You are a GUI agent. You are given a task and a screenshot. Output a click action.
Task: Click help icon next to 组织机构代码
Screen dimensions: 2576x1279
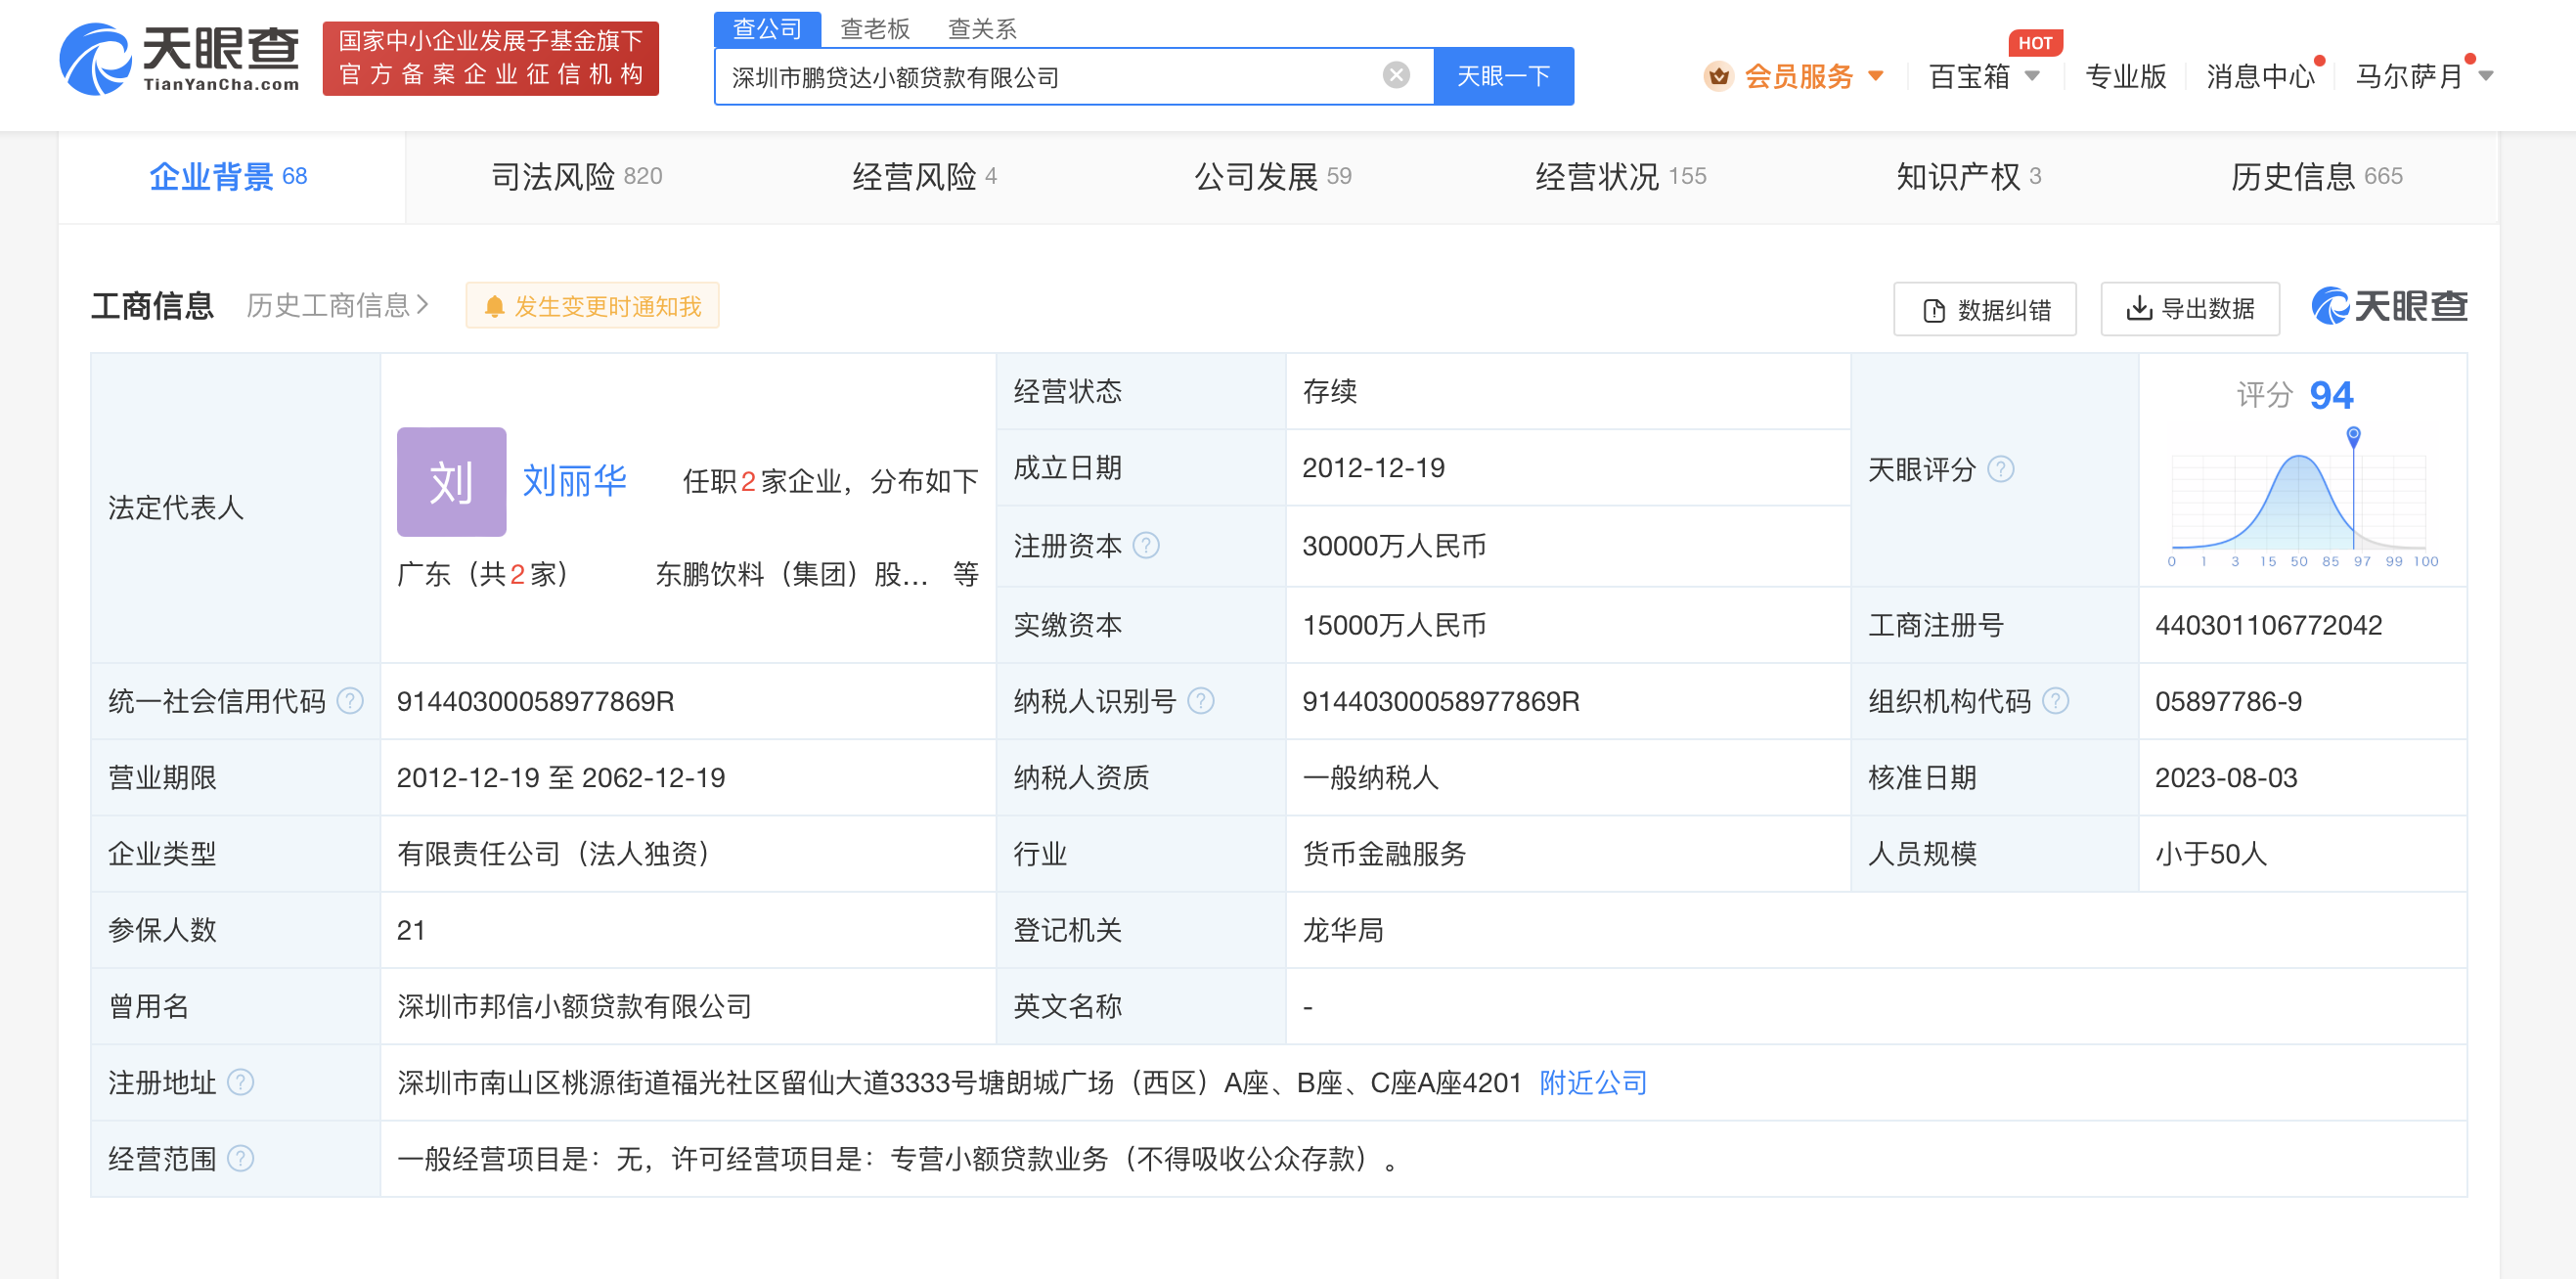(2055, 701)
